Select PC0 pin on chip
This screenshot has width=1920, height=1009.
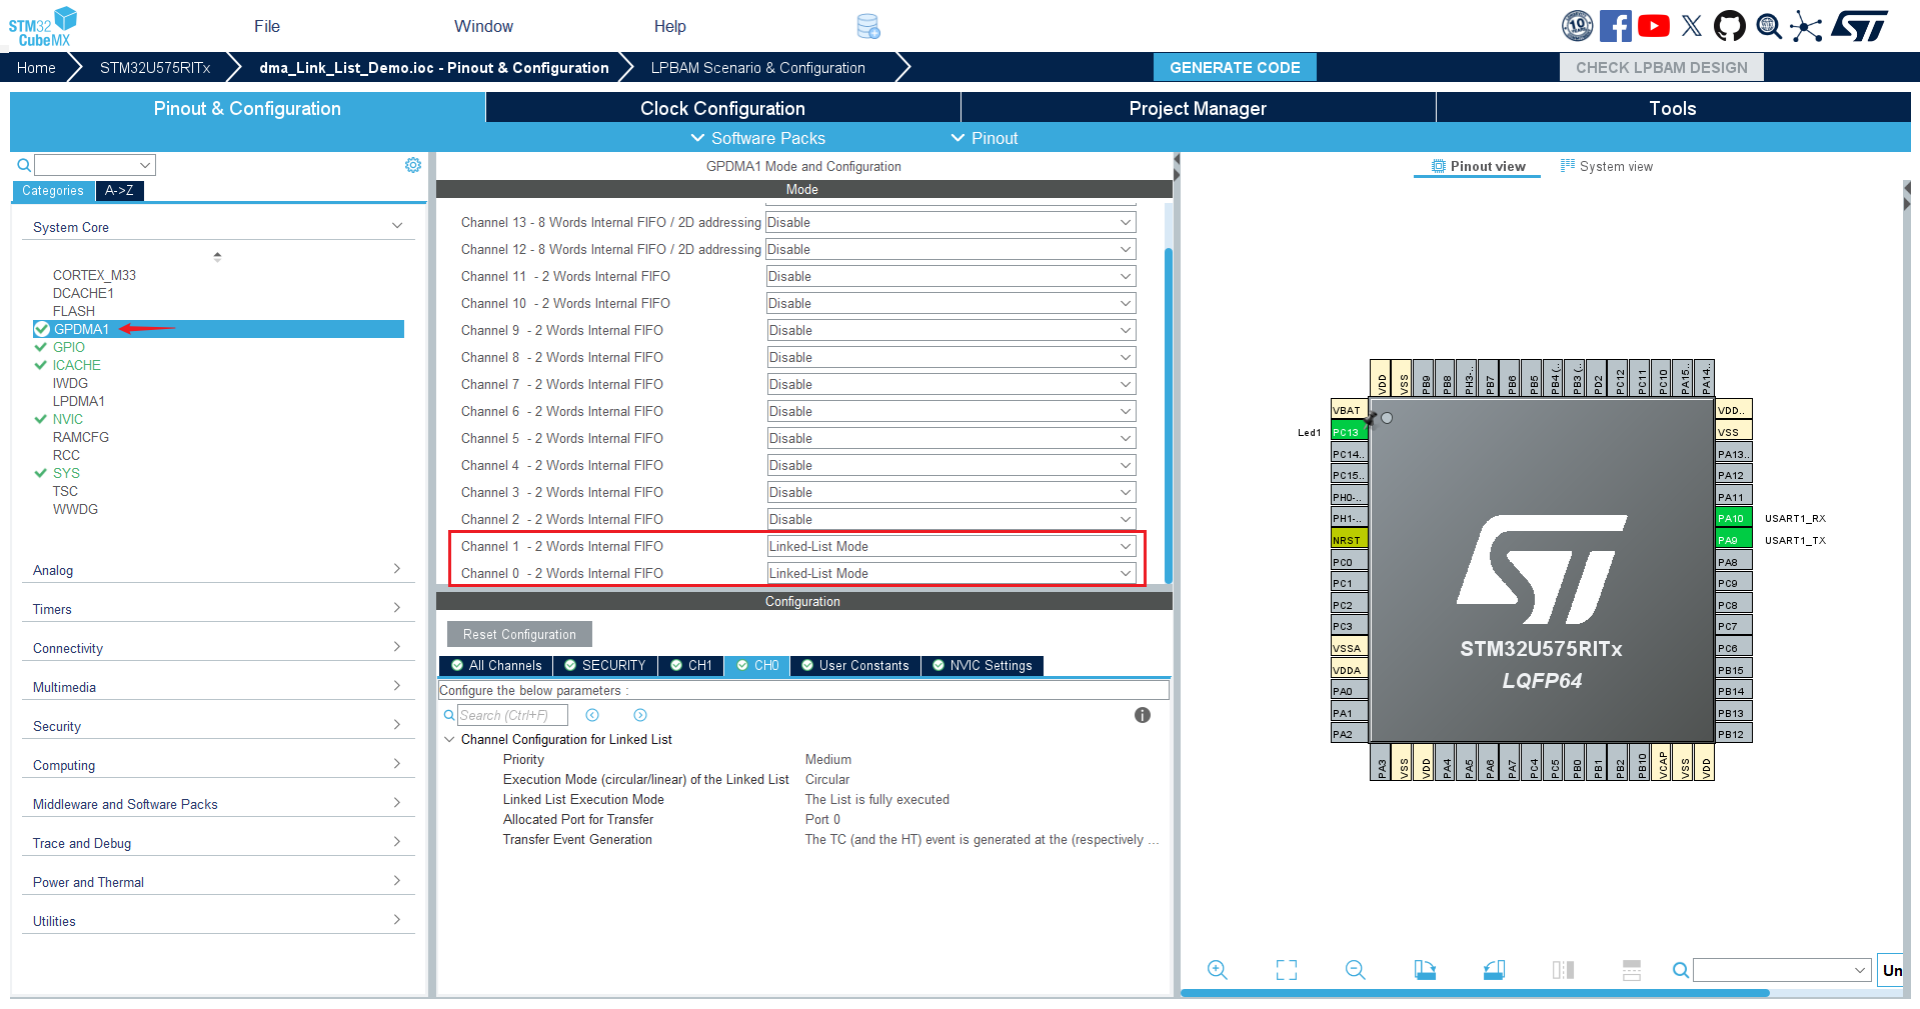coord(1349,562)
